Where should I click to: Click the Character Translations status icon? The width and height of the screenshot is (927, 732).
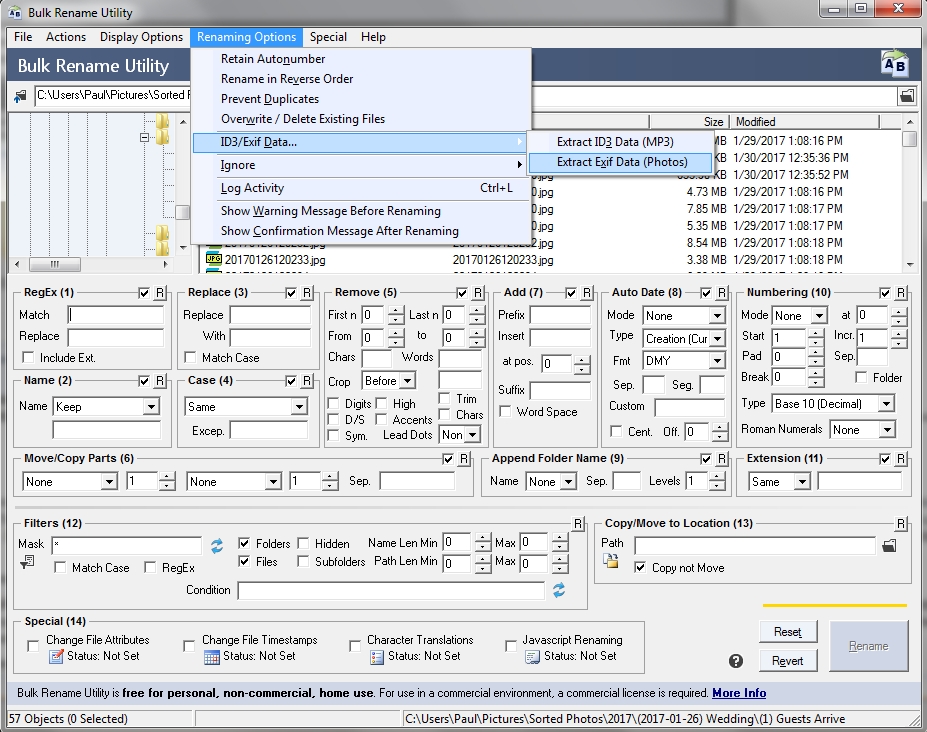tap(377, 656)
